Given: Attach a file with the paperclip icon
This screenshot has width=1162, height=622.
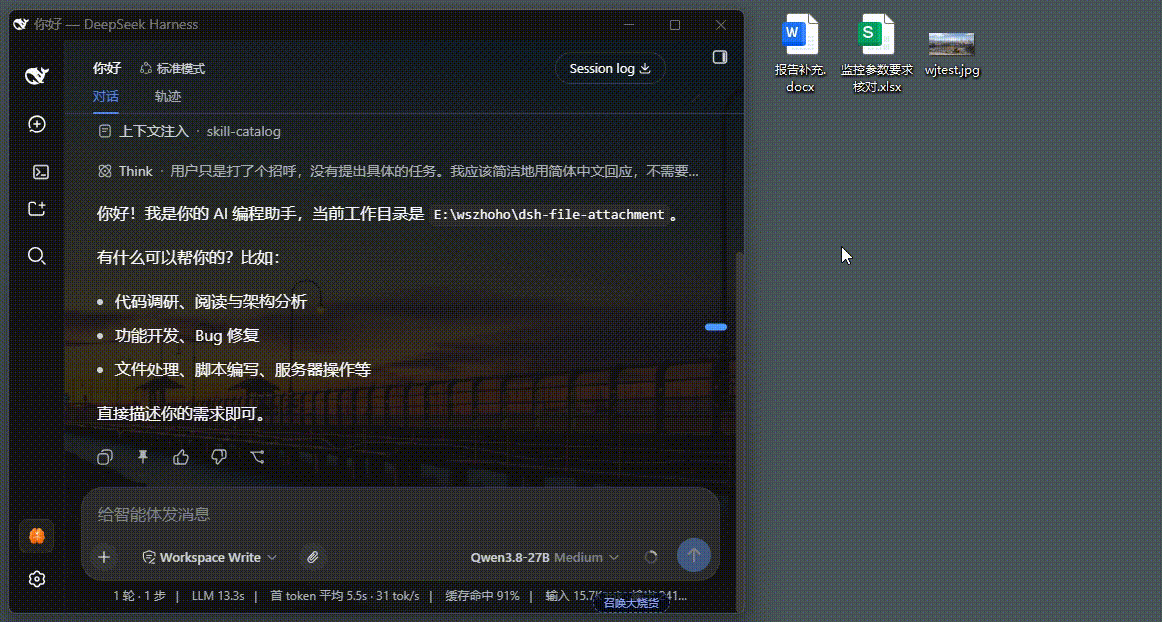Looking at the screenshot, I should pyautogui.click(x=313, y=557).
